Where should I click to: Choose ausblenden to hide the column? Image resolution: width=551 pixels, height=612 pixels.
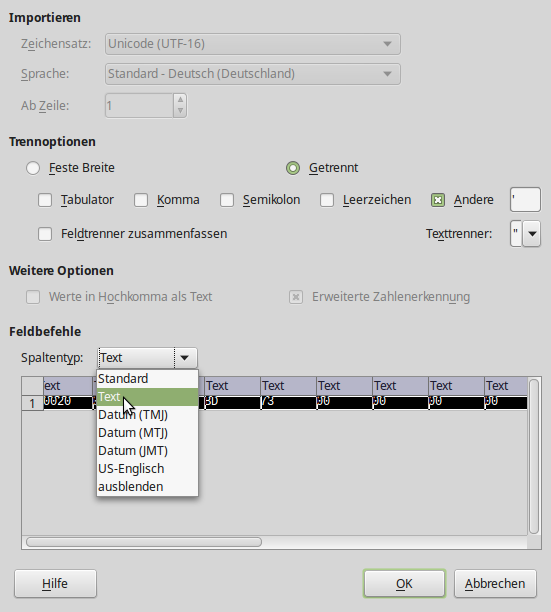[148, 487]
